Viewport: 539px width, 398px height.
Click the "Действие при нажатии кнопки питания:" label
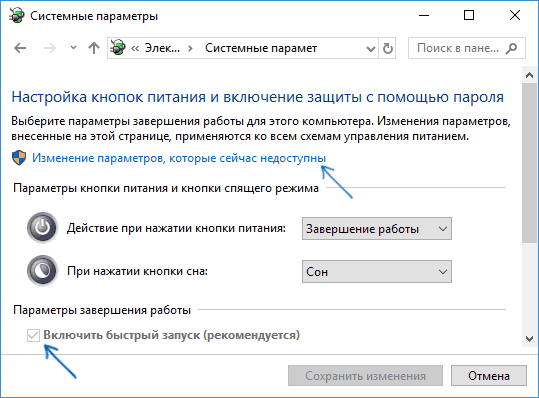click(x=176, y=228)
